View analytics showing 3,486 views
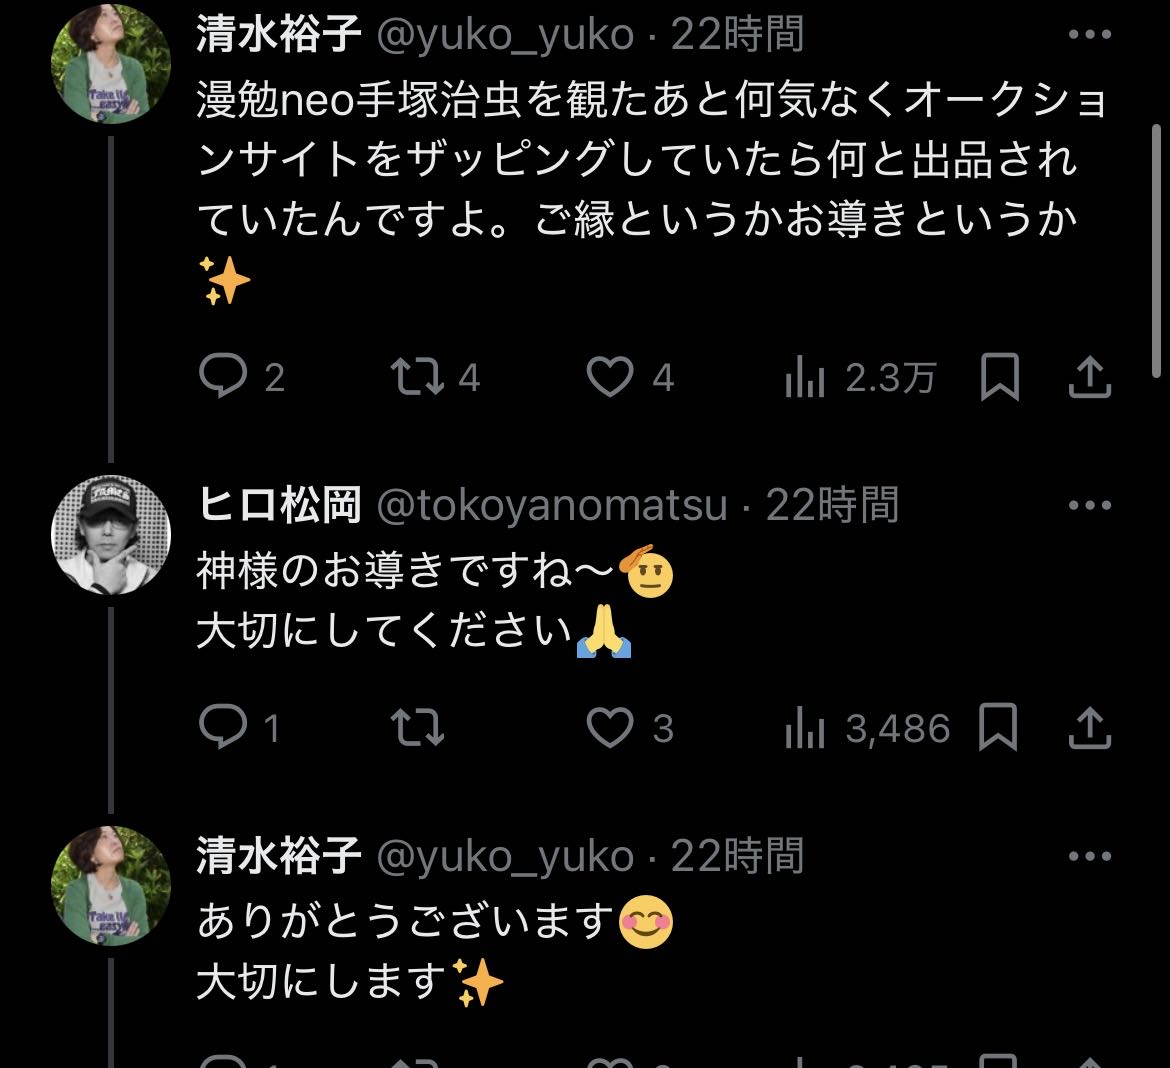Image resolution: width=1170 pixels, height=1068 pixels. (x=805, y=728)
